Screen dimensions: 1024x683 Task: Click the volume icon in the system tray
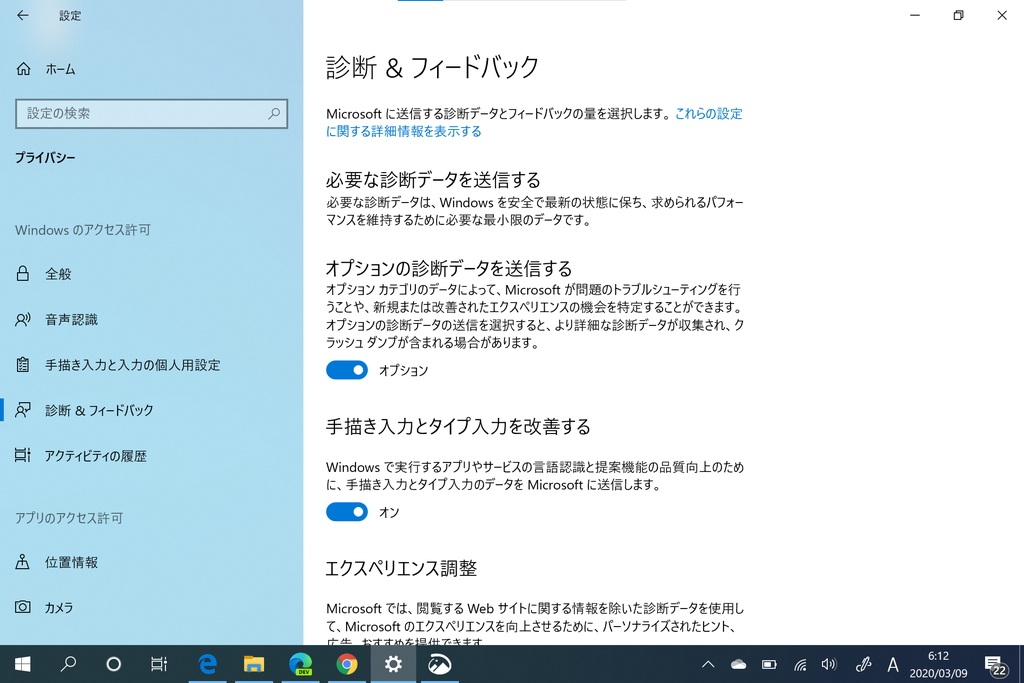point(828,663)
